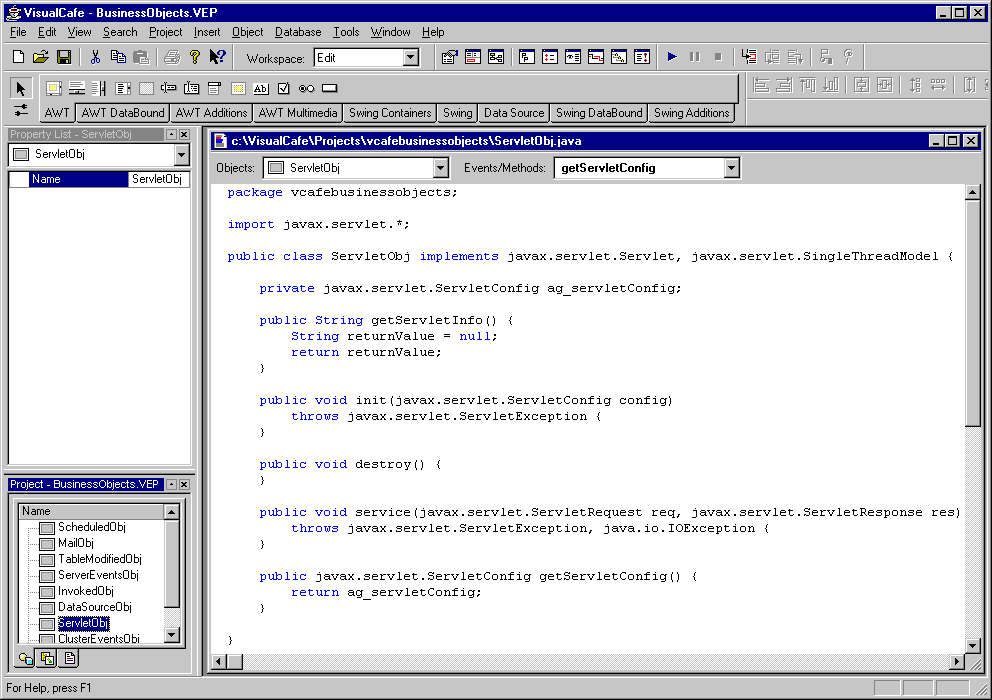The height and width of the screenshot is (700, 992).
Task: Click the Name column header in Project list
Action: coord(91,511)
